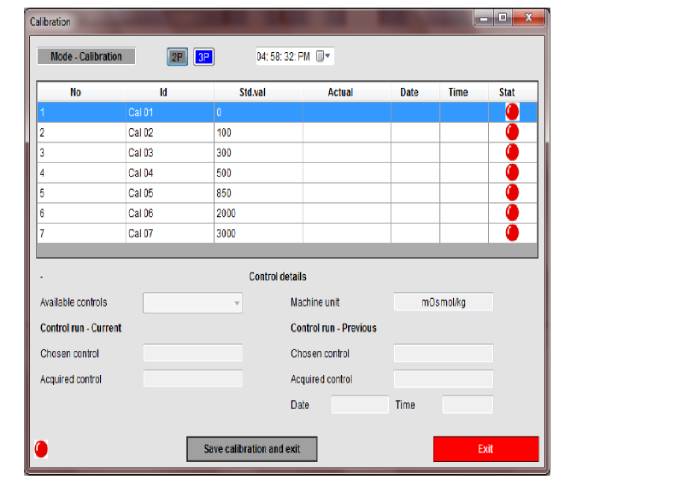Viewport: 700px width, 491px height.
Task: Click the previous run Date field
Action: click(x=359, y=405)
